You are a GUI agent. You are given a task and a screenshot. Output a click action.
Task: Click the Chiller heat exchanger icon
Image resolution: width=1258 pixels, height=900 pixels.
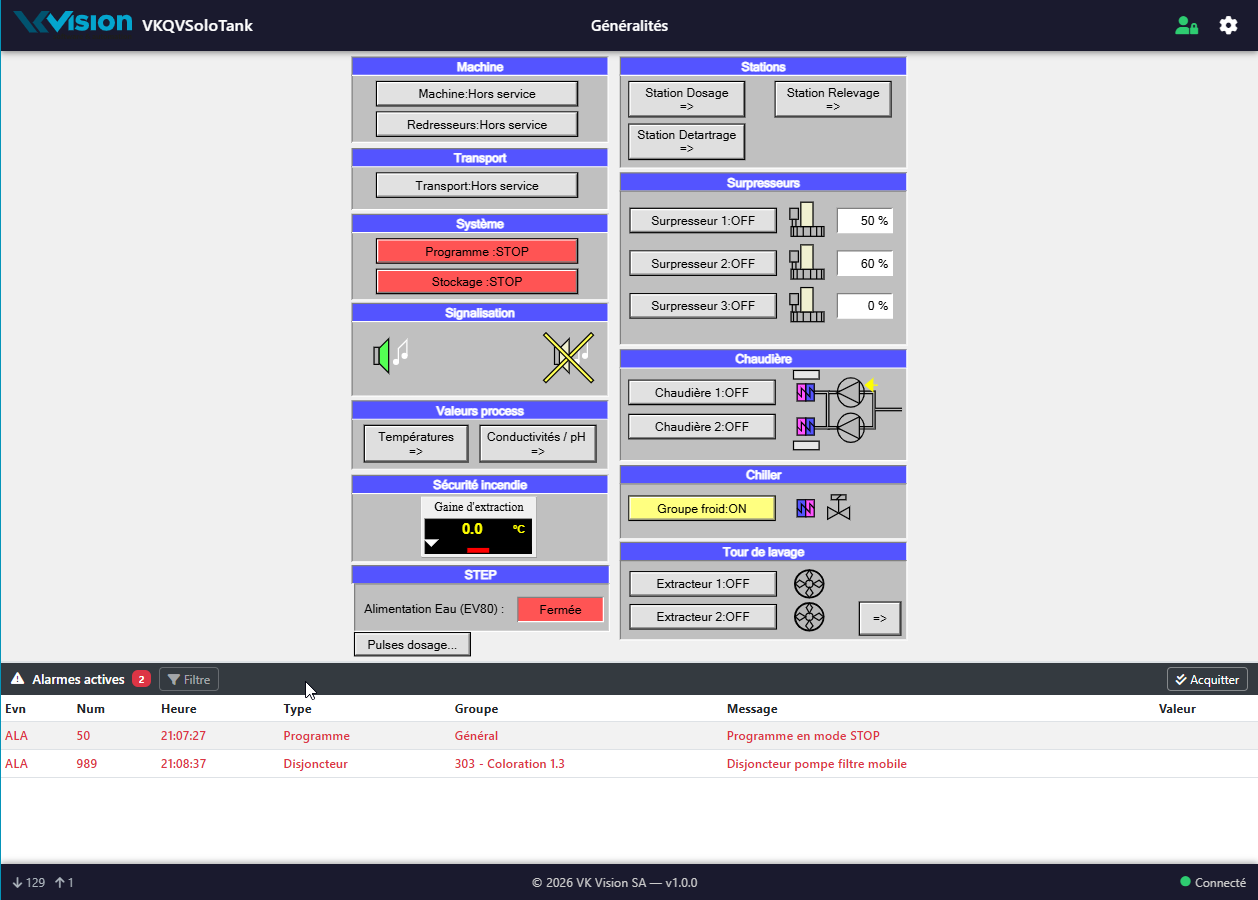click(806, 508)
